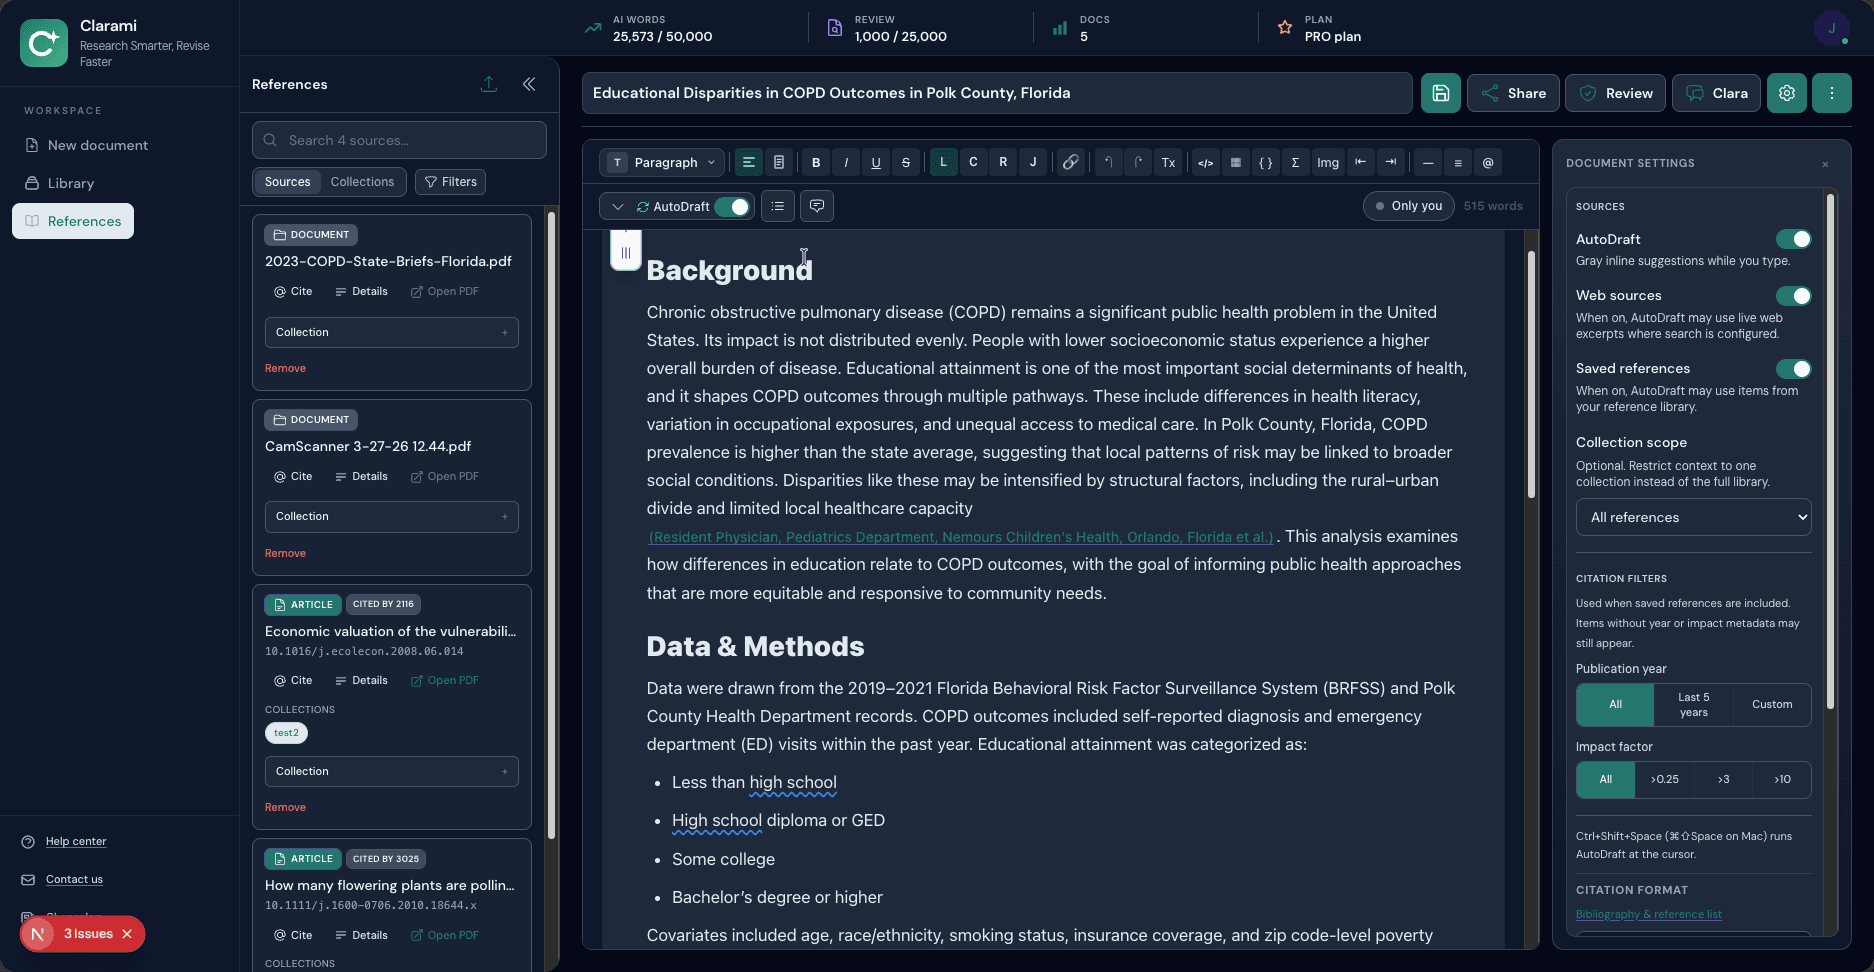
Task: Click the Review button
Action: click(x=1615, y=93)
